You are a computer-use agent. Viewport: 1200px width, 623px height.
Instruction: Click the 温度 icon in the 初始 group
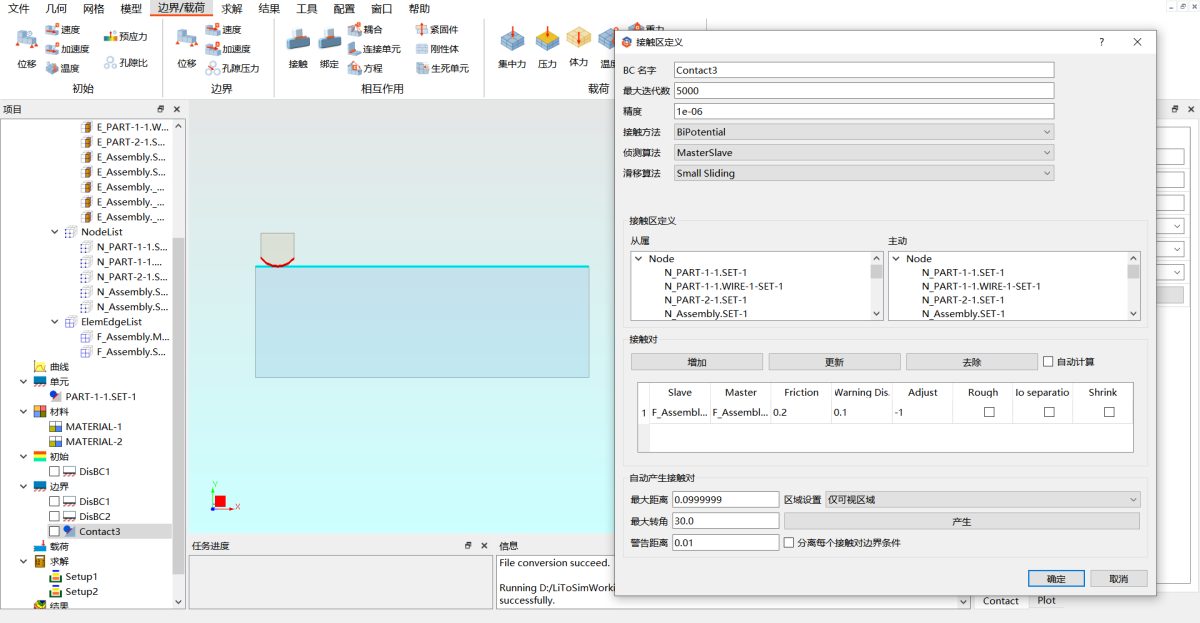click(51, 68)
